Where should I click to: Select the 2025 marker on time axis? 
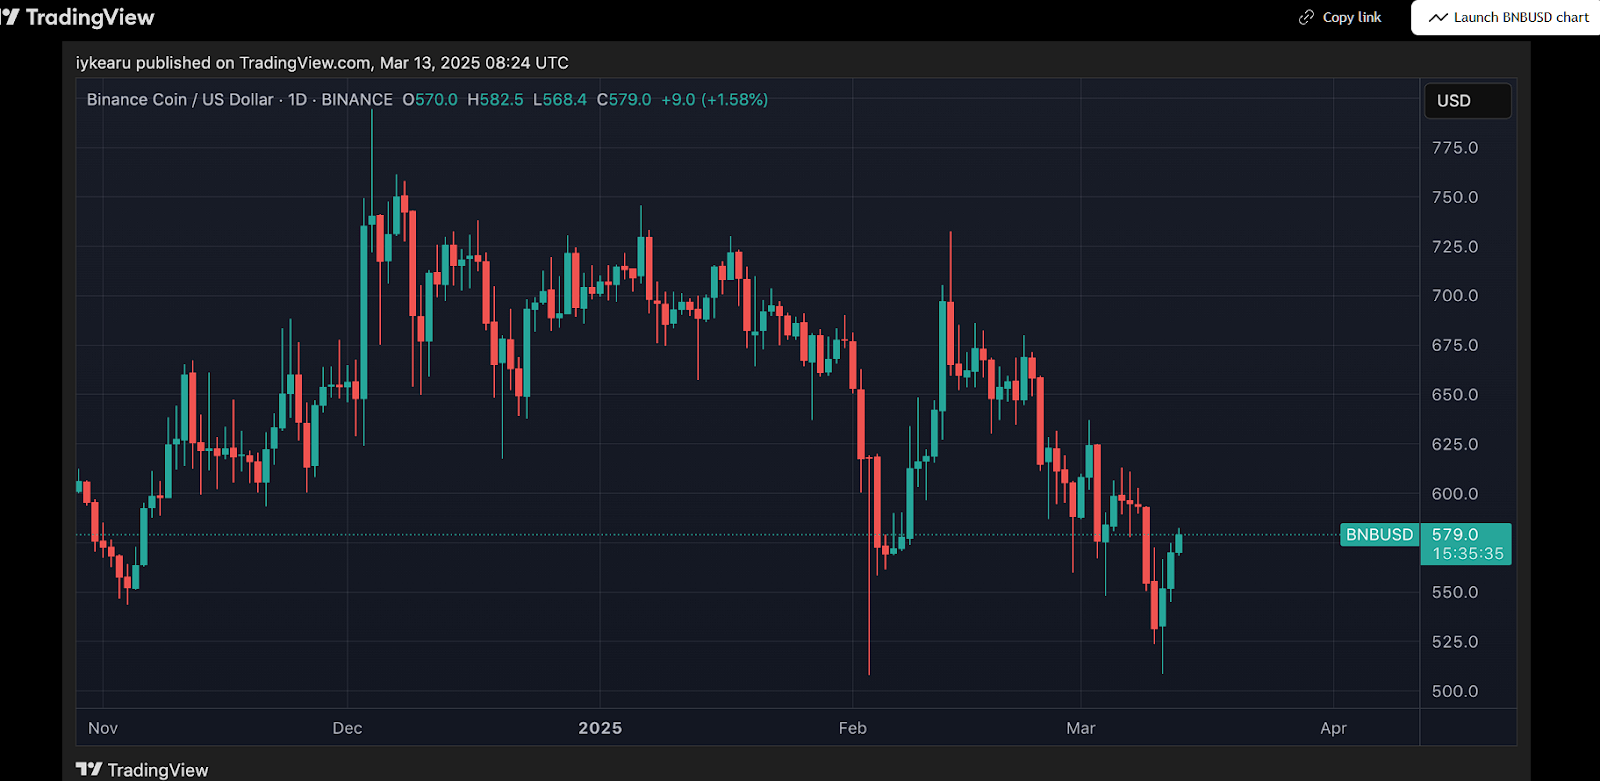coord(600,728)
